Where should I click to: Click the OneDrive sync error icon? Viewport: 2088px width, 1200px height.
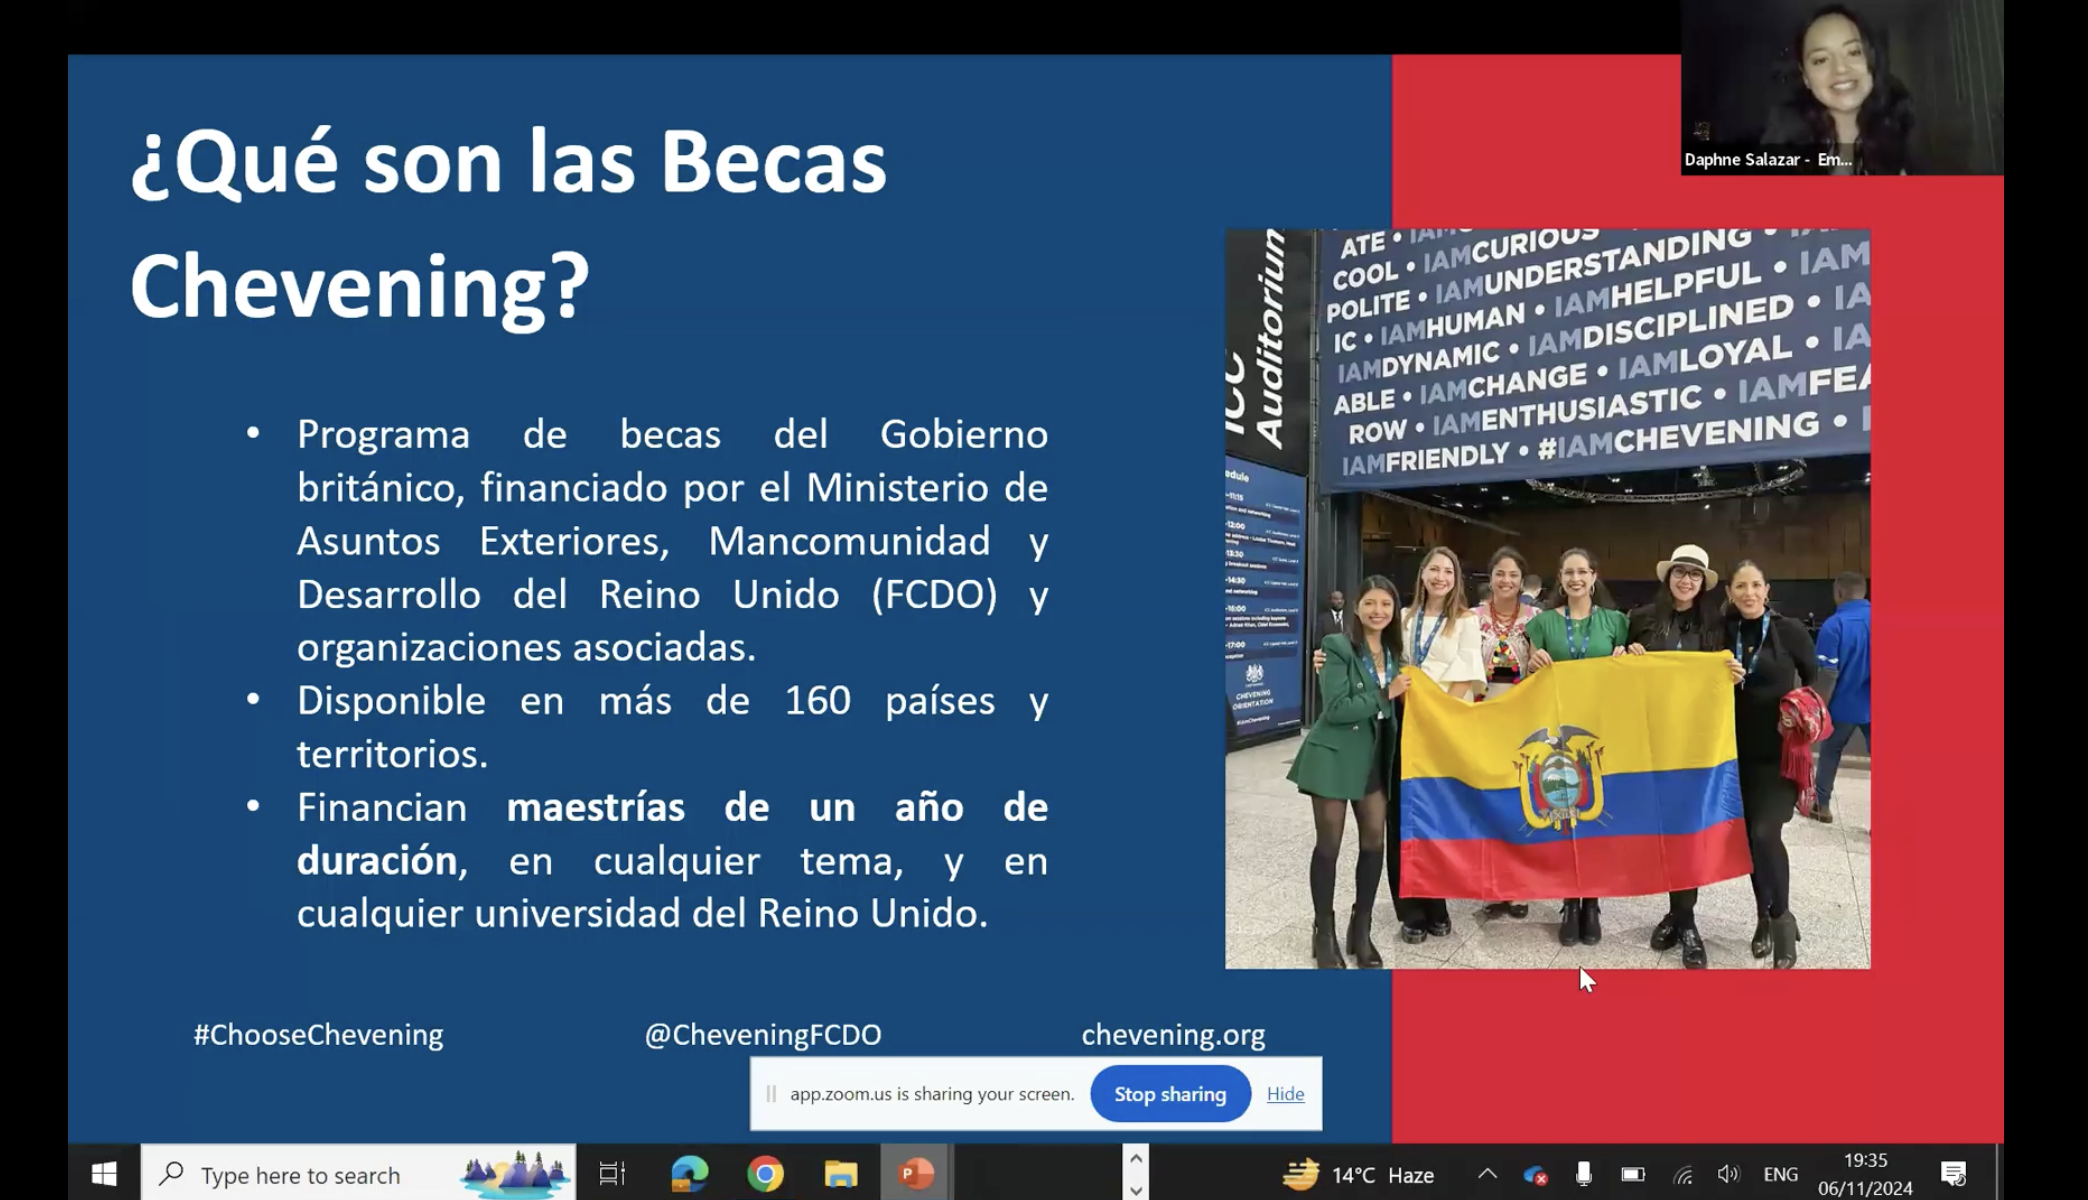pyautogui.click(x=1535, y=1175)
